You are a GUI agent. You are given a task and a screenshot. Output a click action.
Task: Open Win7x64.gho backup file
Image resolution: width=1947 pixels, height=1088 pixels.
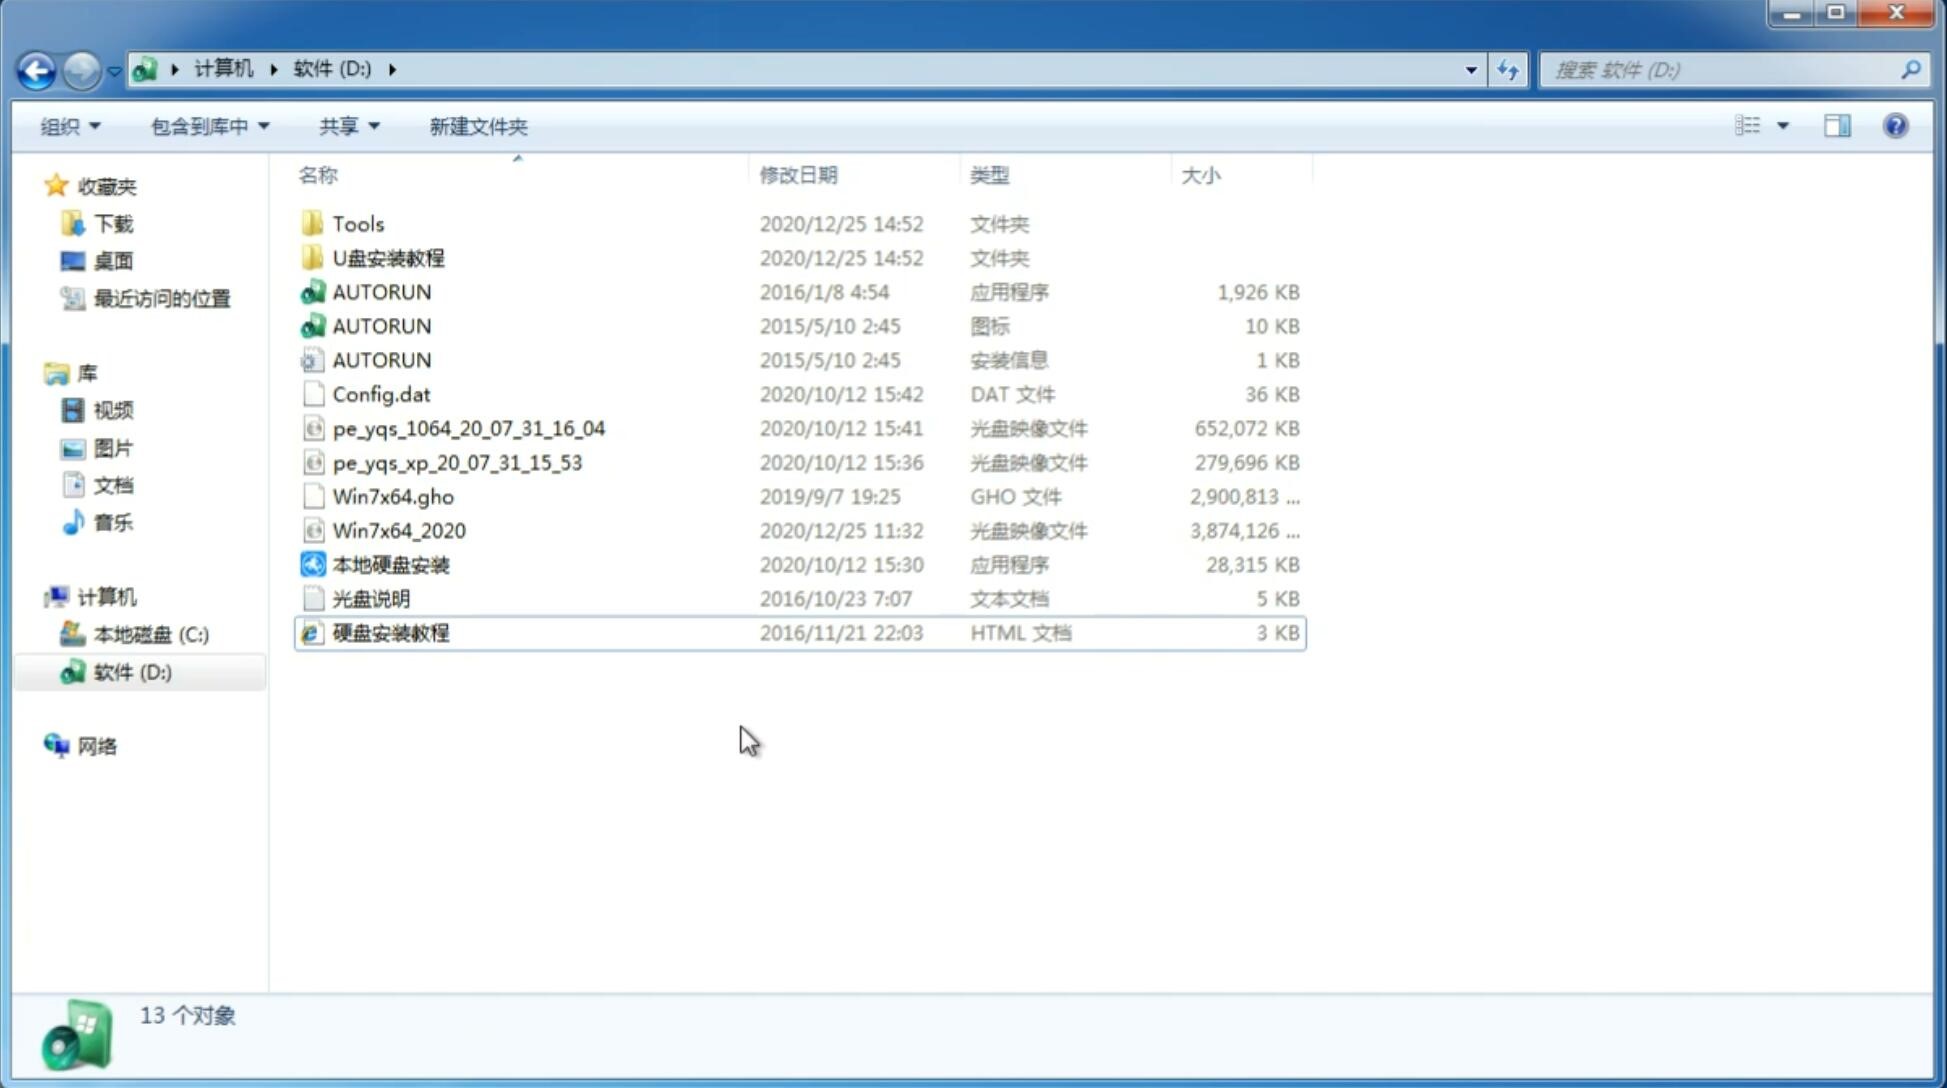point(393,496)
